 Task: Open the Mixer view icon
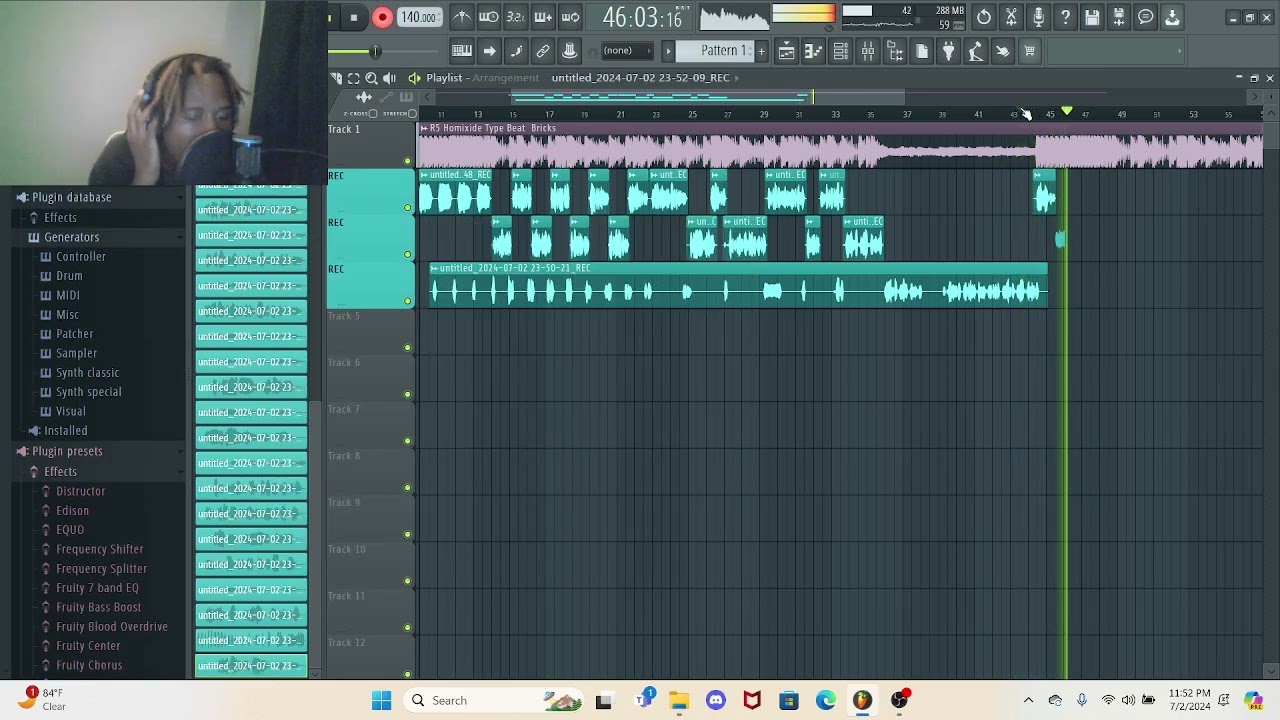point(868,51)
